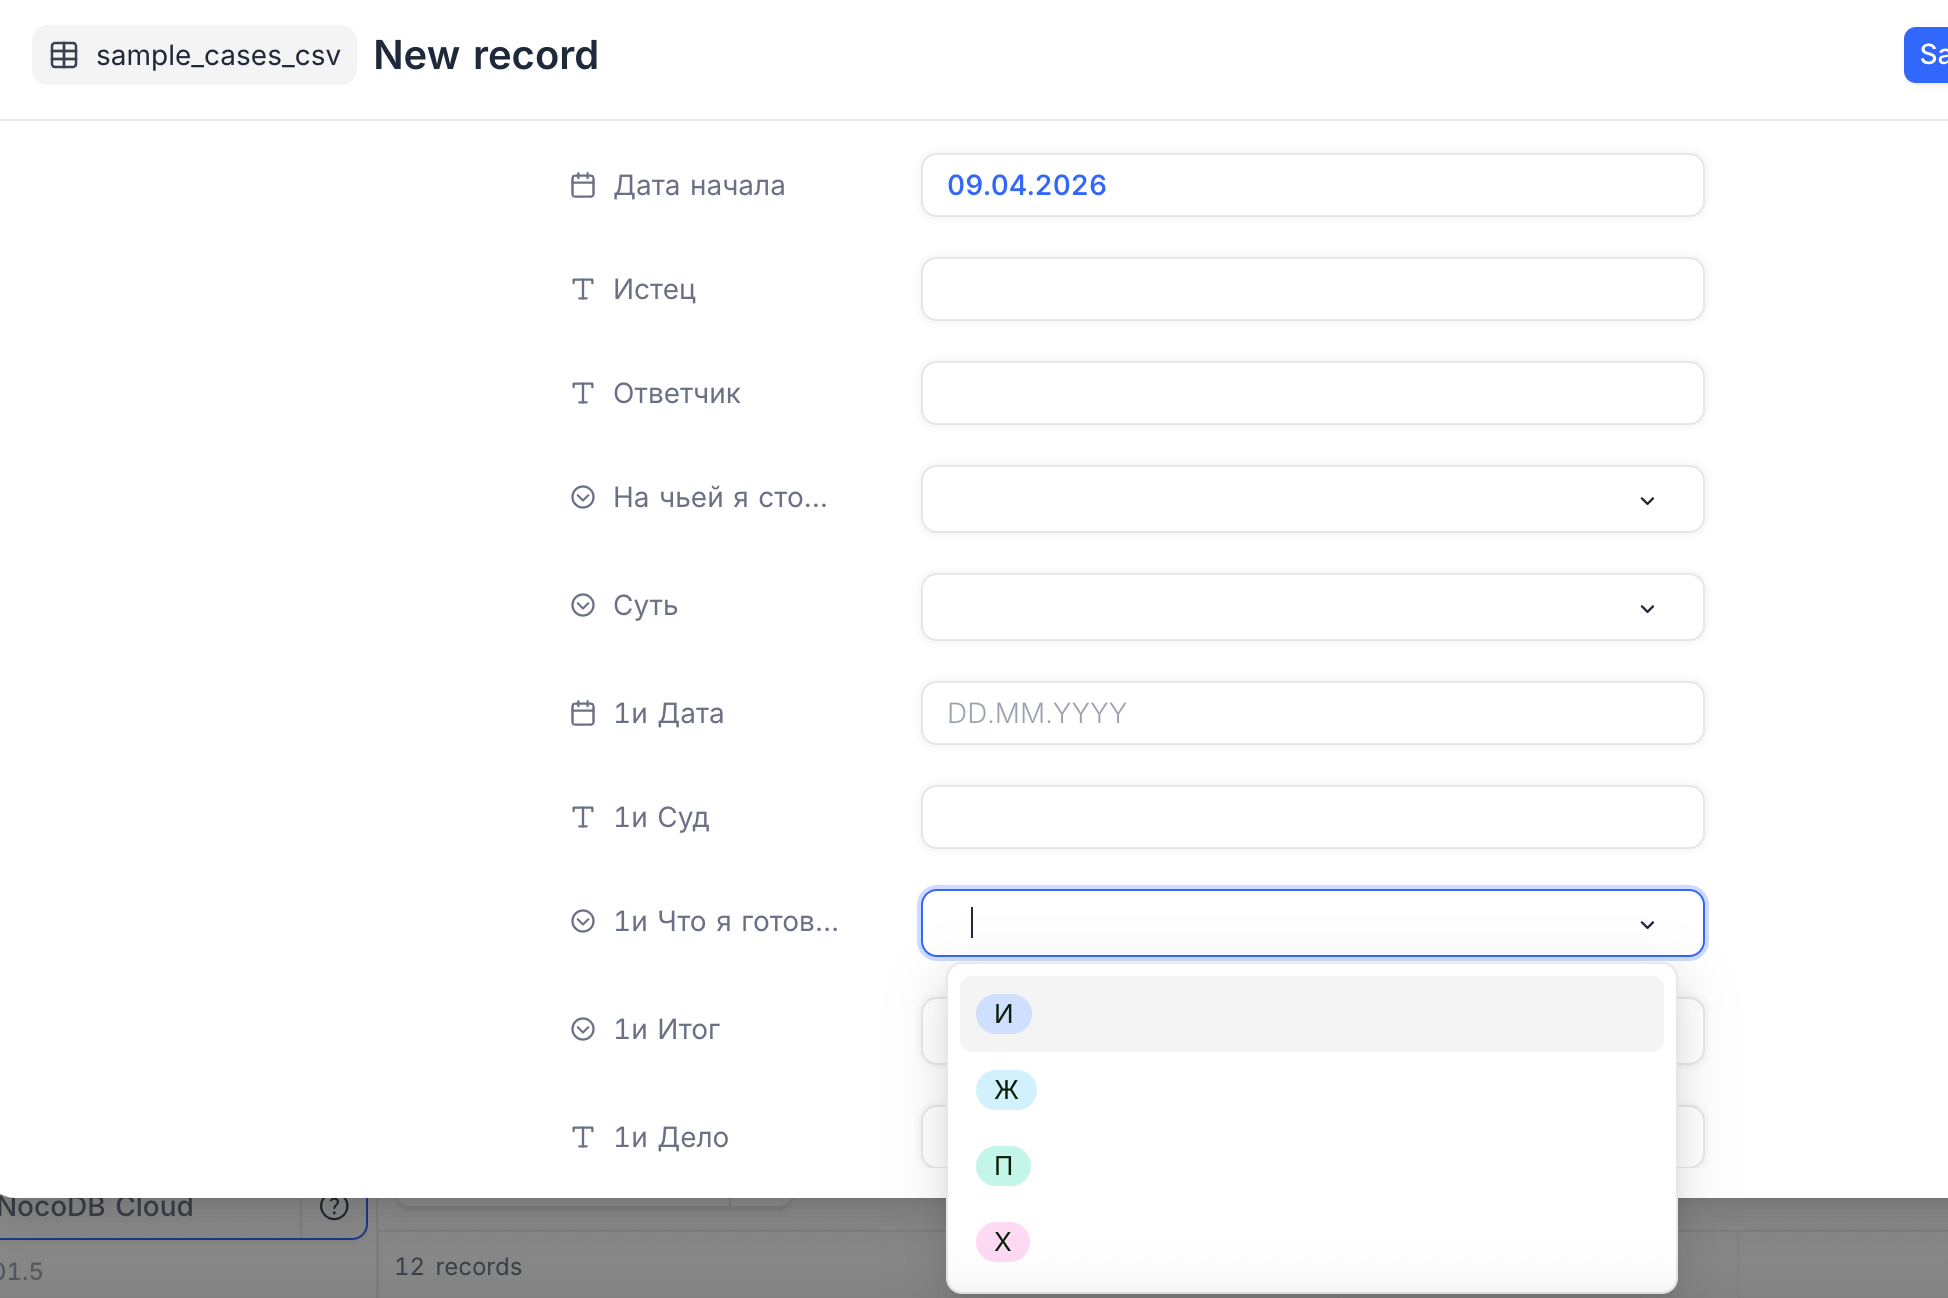This screenshot has width=1948, height=1298.
Task: Click the text type icon beside 1и Дело
Action: point(583,1137)
